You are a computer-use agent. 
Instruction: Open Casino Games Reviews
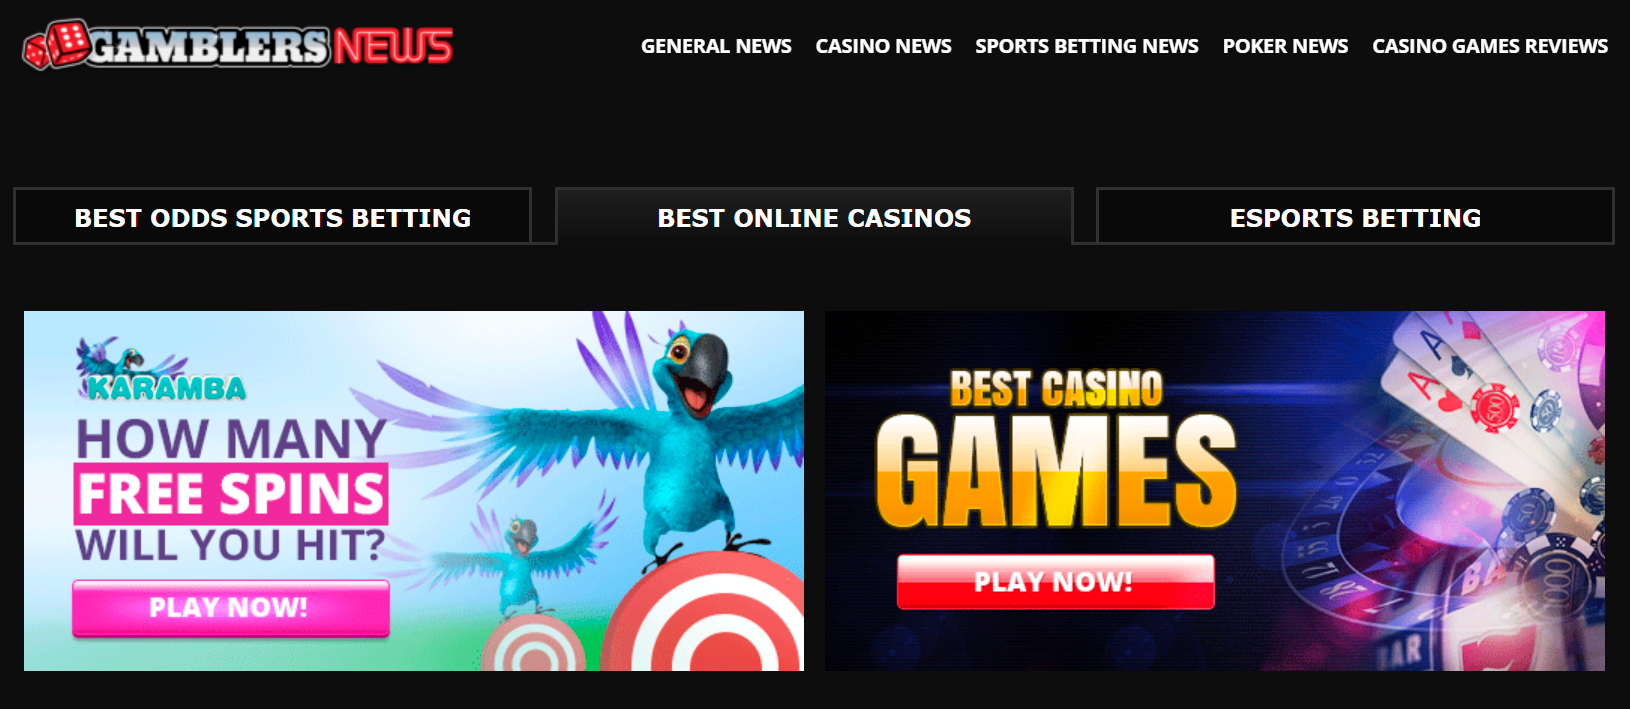1490,46
